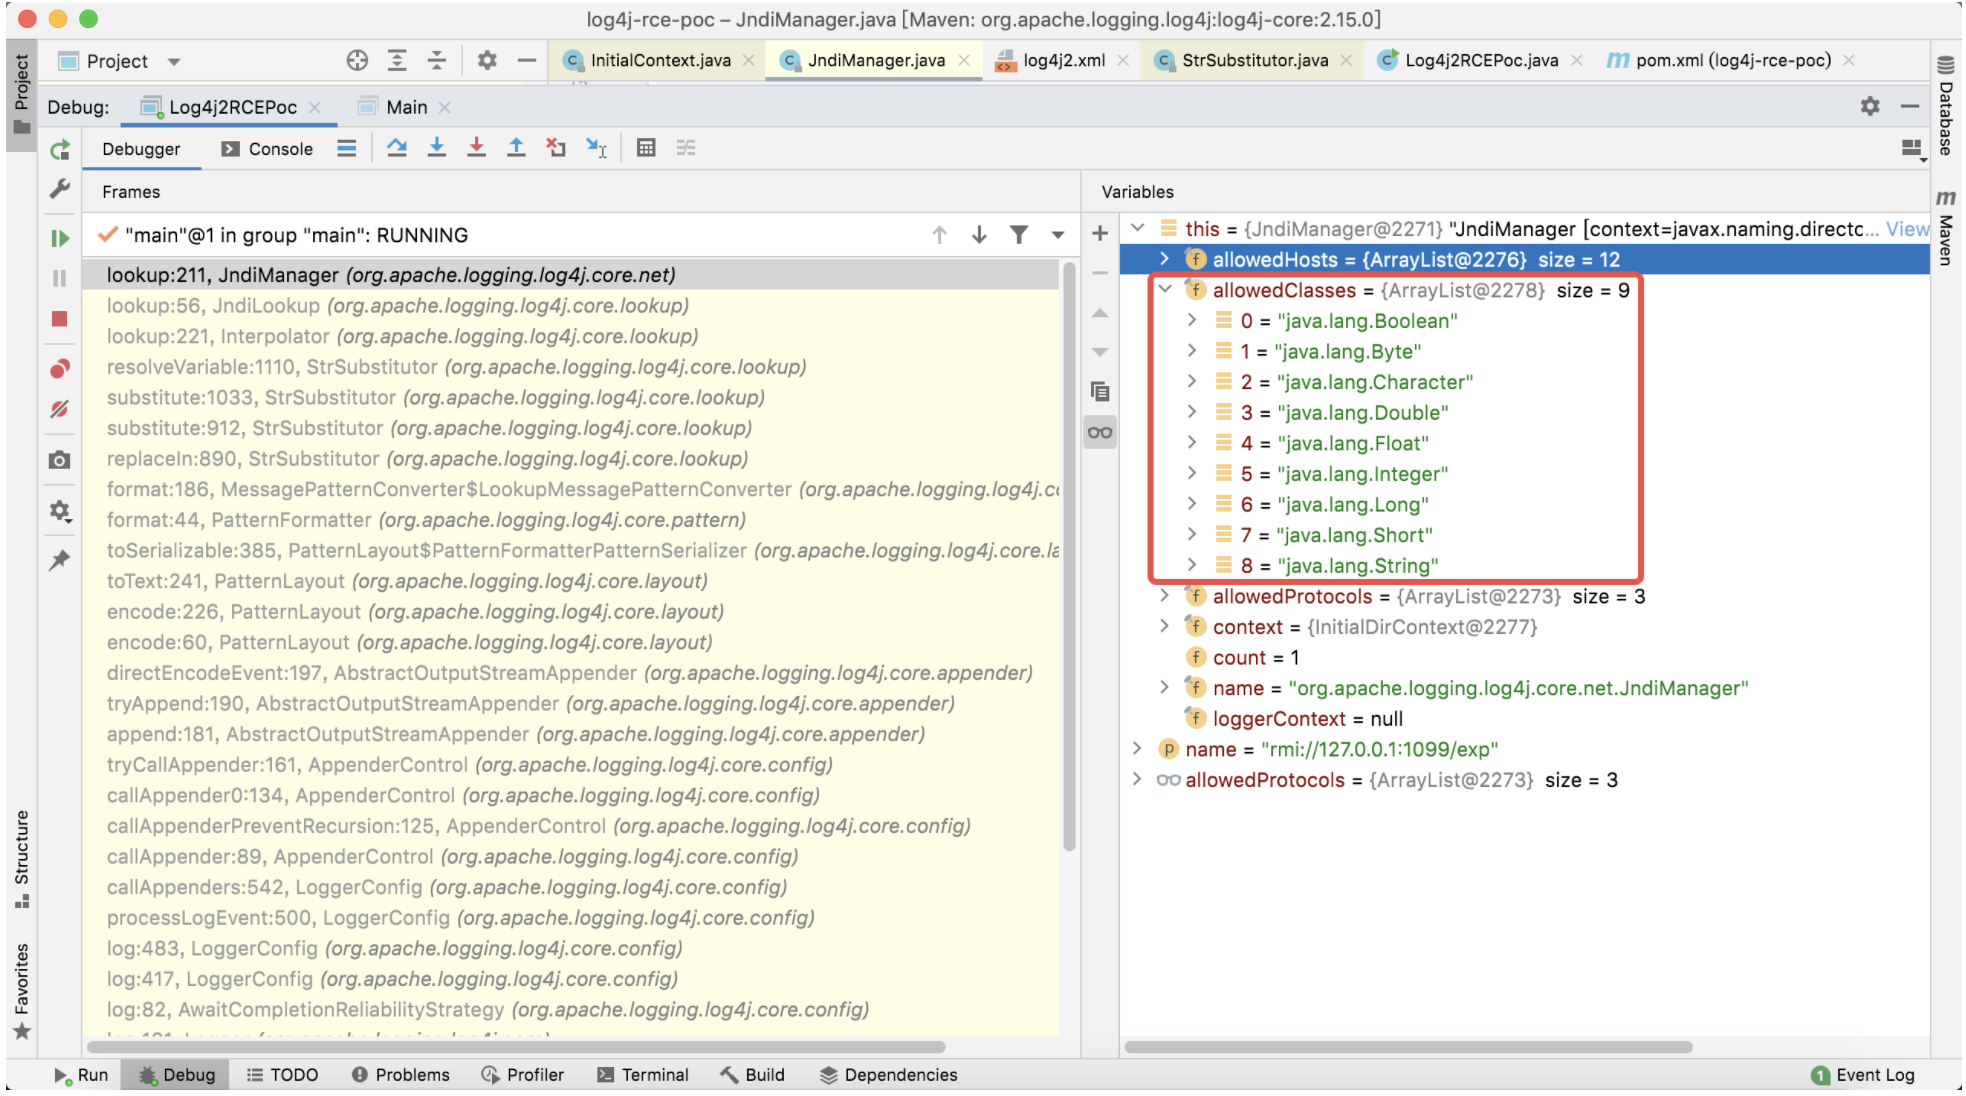The height and width of the screenshot is (1096, 1966).
Task: Expand the context InitialDirContext field
Action: [x=1164, y=626]
